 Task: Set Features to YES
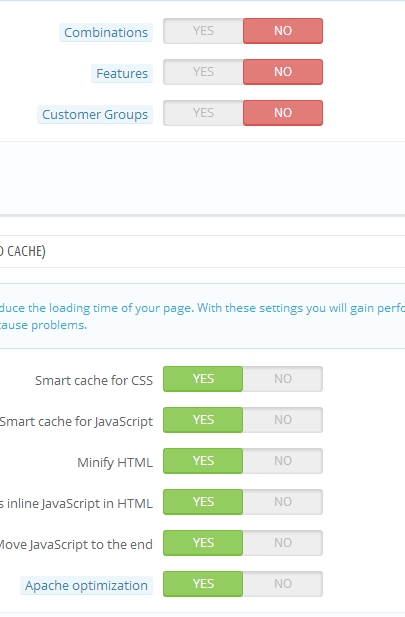click(x=203, y=72)
